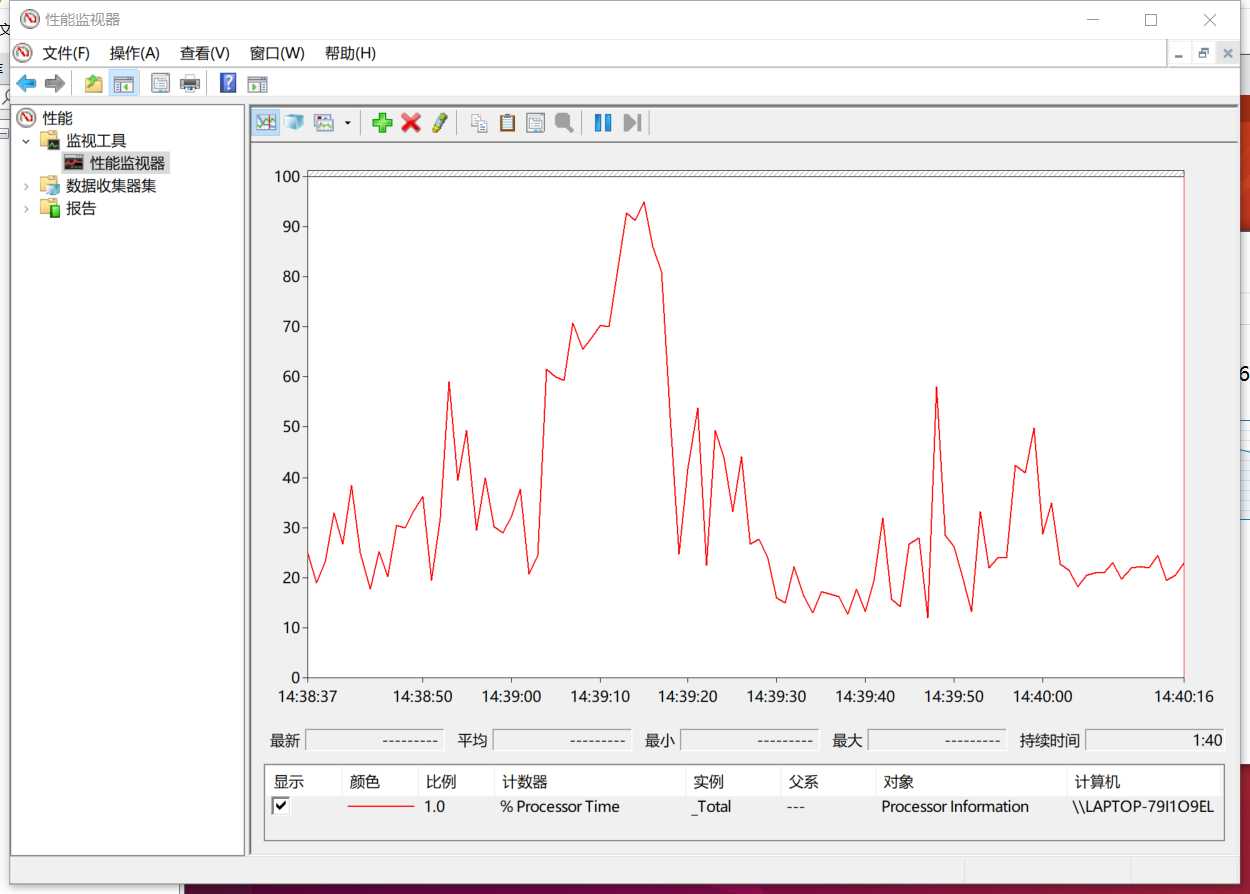Viewport: 1250px width, 894px height.
Task: Click the Update Data step icon
Action: 631,122
